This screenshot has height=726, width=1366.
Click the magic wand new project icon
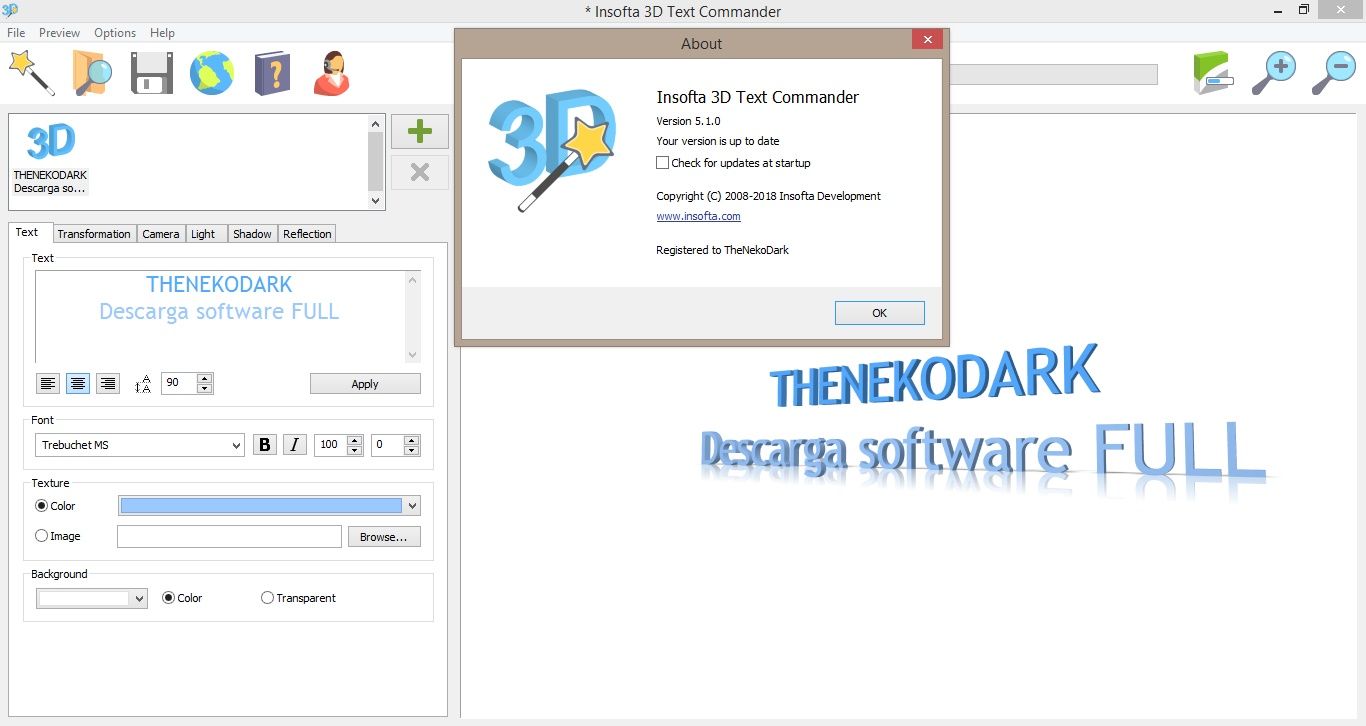pos(31,73)
